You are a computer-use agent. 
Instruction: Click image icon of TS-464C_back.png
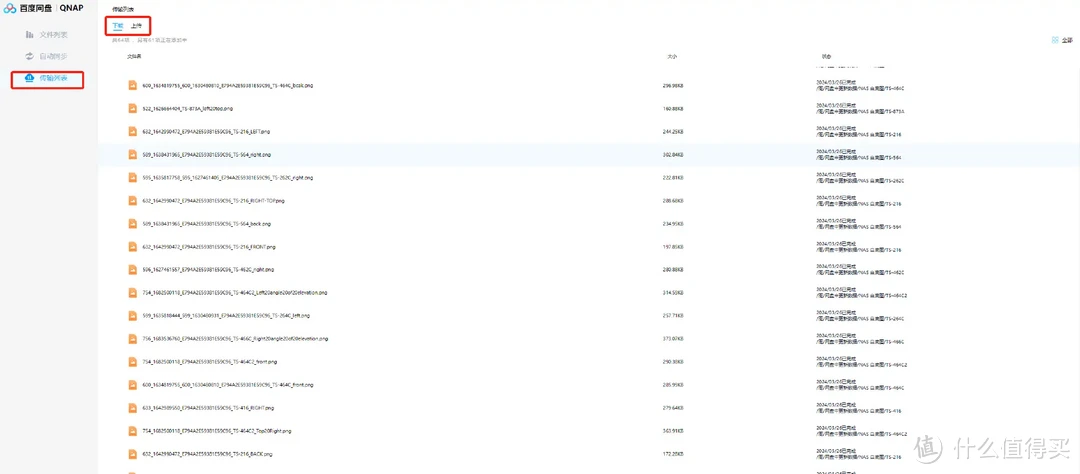[134, 85]
